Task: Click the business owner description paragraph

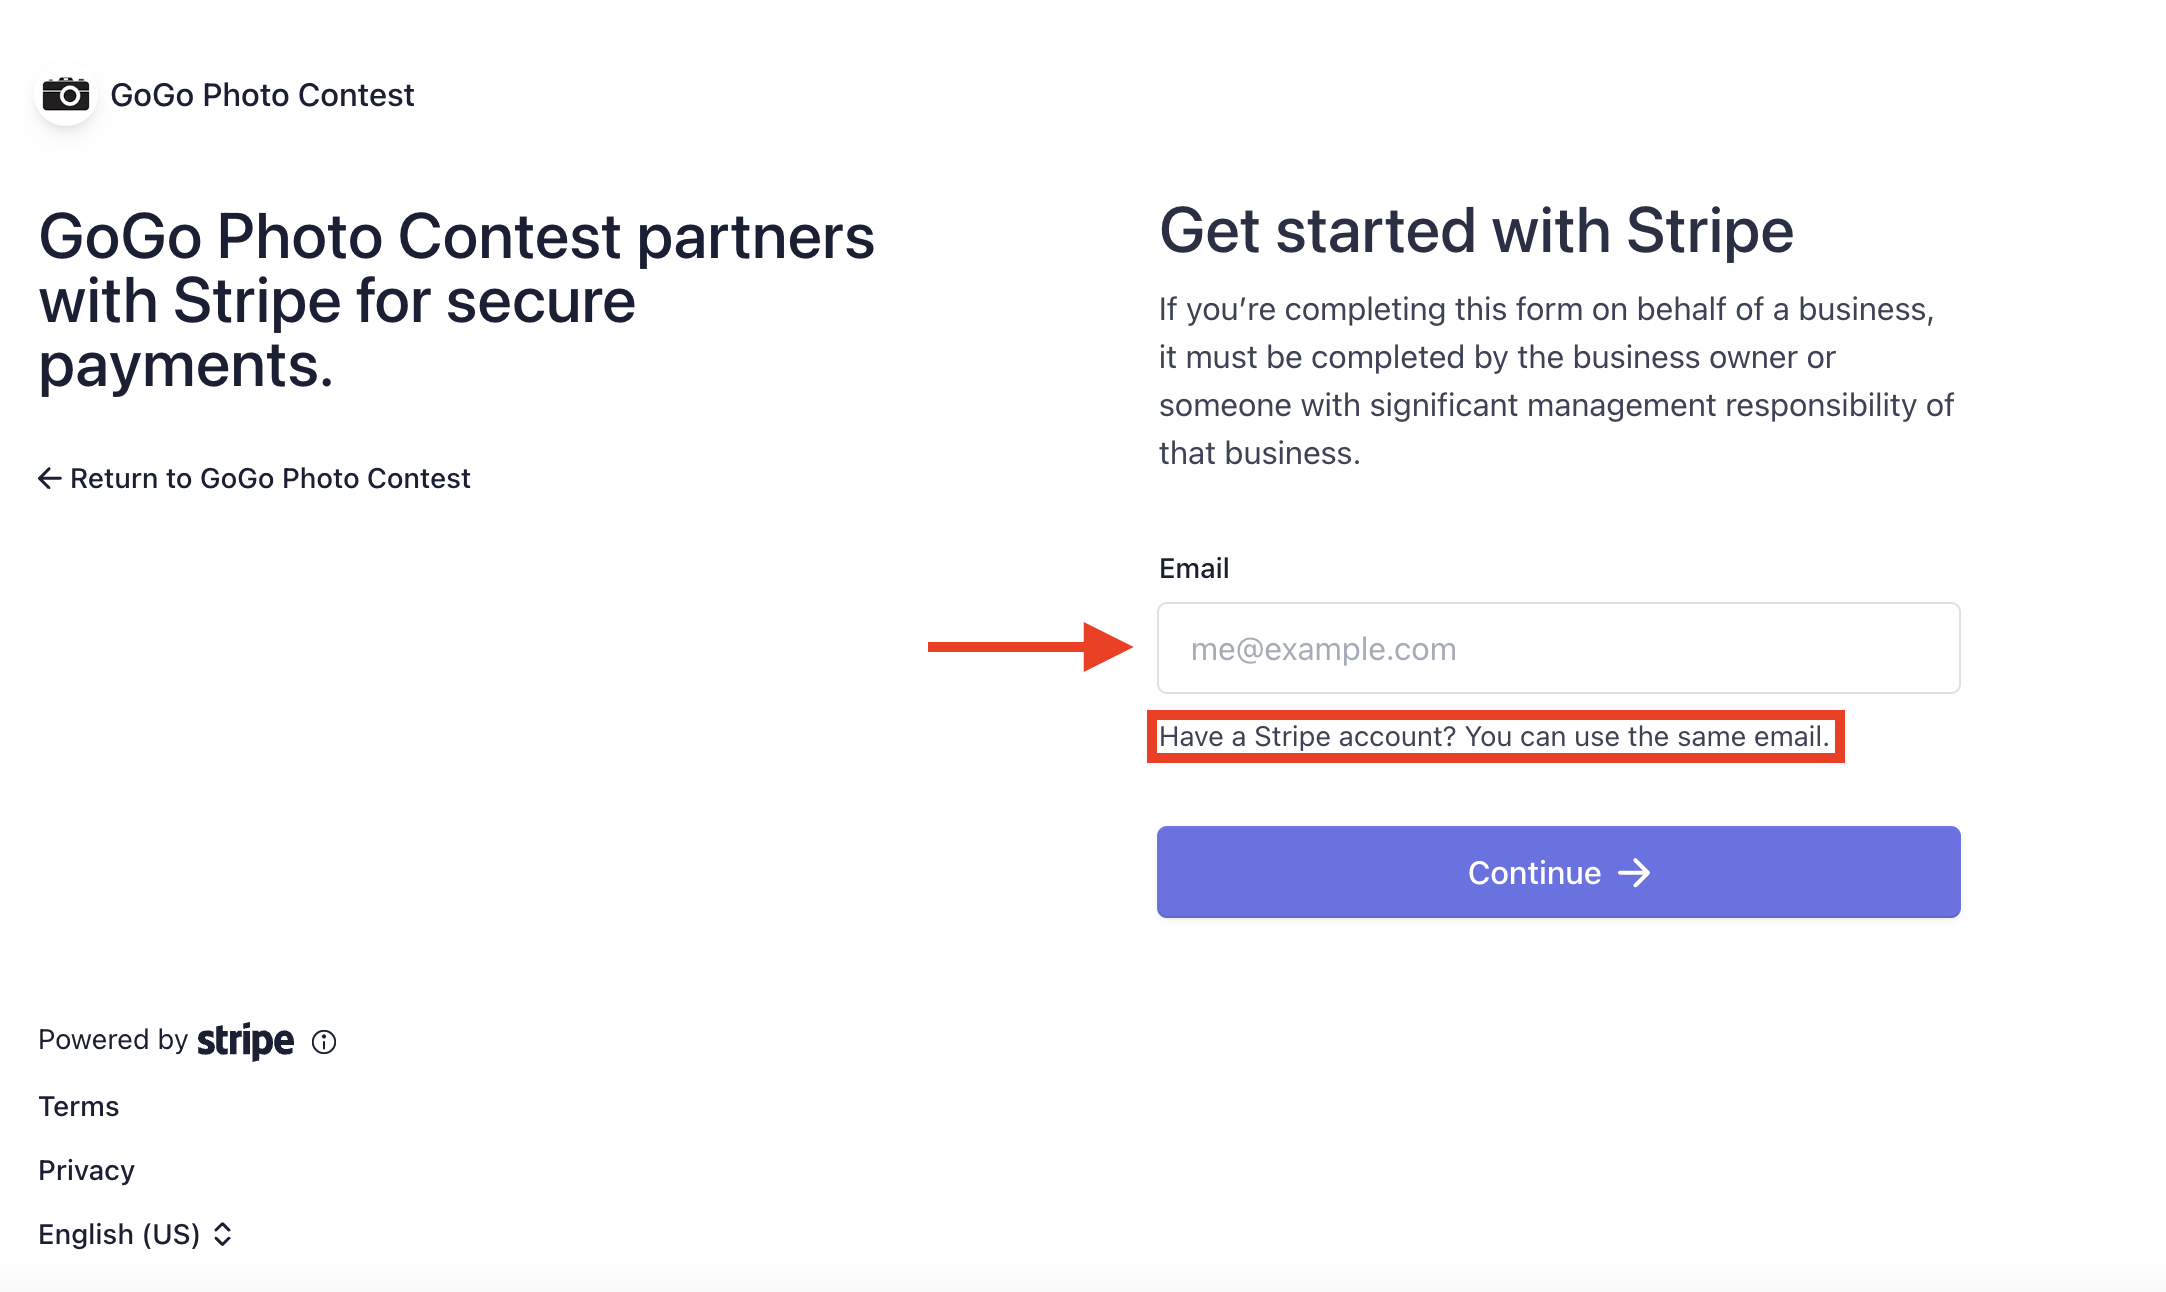Action: click(x=1556, y=381)
